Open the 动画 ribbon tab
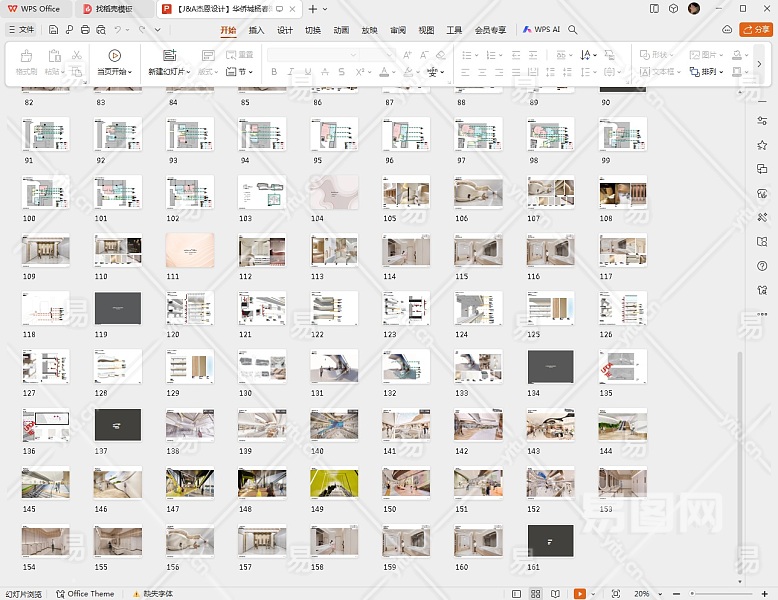The image size is (778, 600). point(341,30)
